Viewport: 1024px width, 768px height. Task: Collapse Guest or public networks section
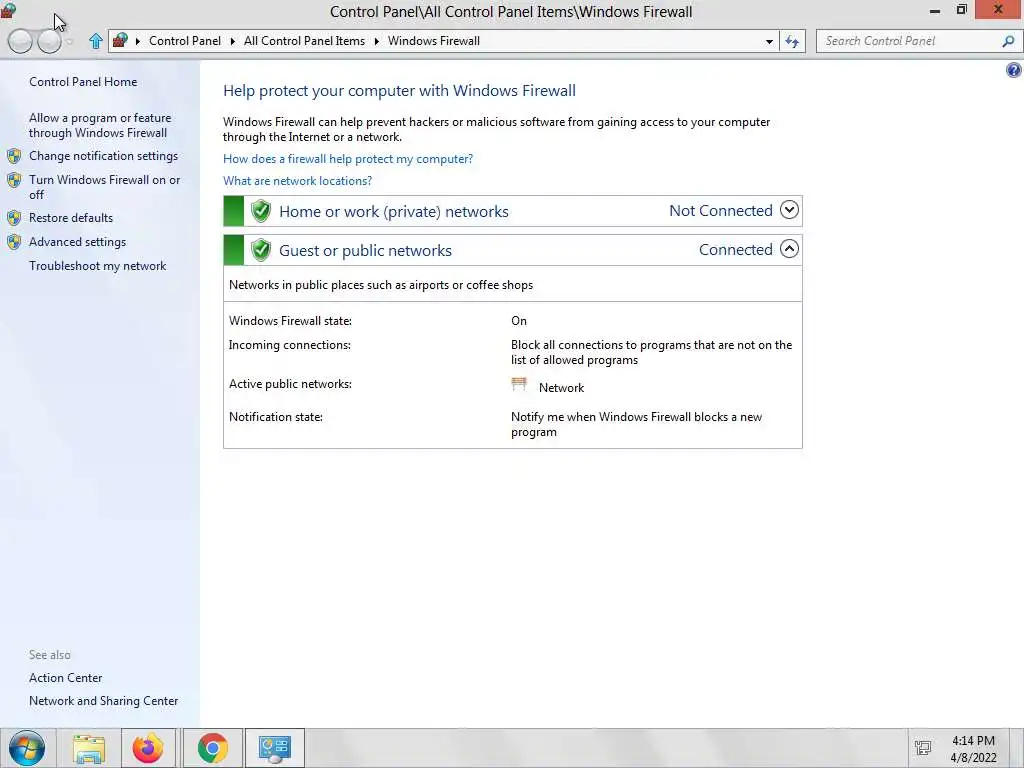[790, 249]
